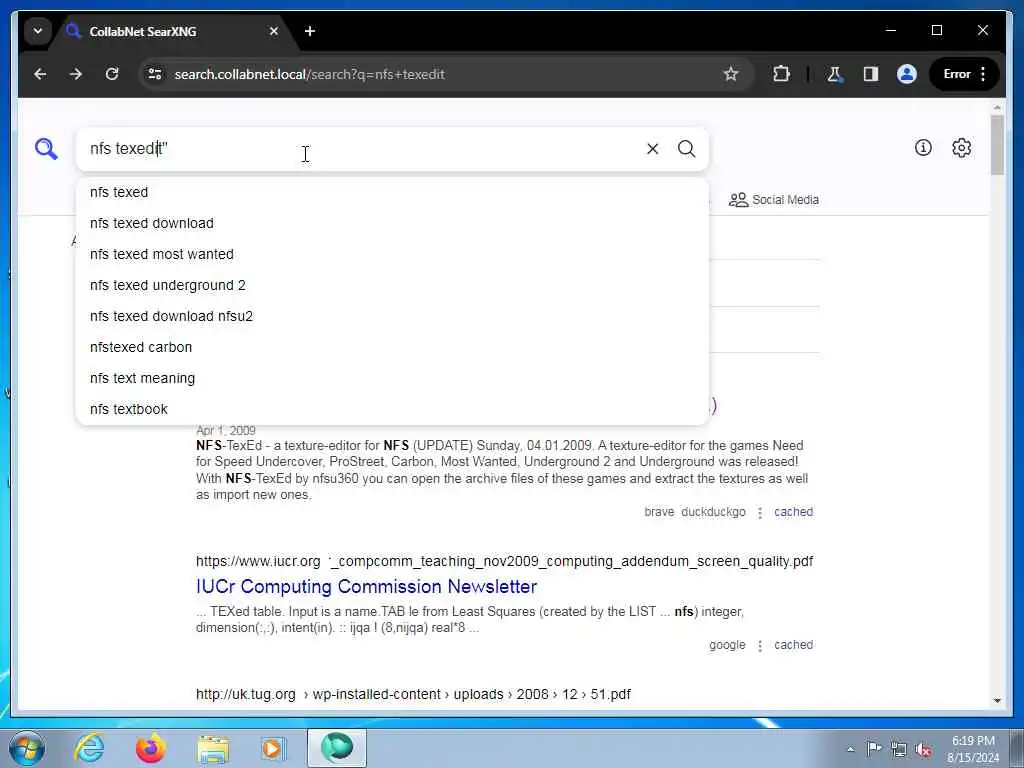Choose suggestion "nfs texed download"

point(392,223)
